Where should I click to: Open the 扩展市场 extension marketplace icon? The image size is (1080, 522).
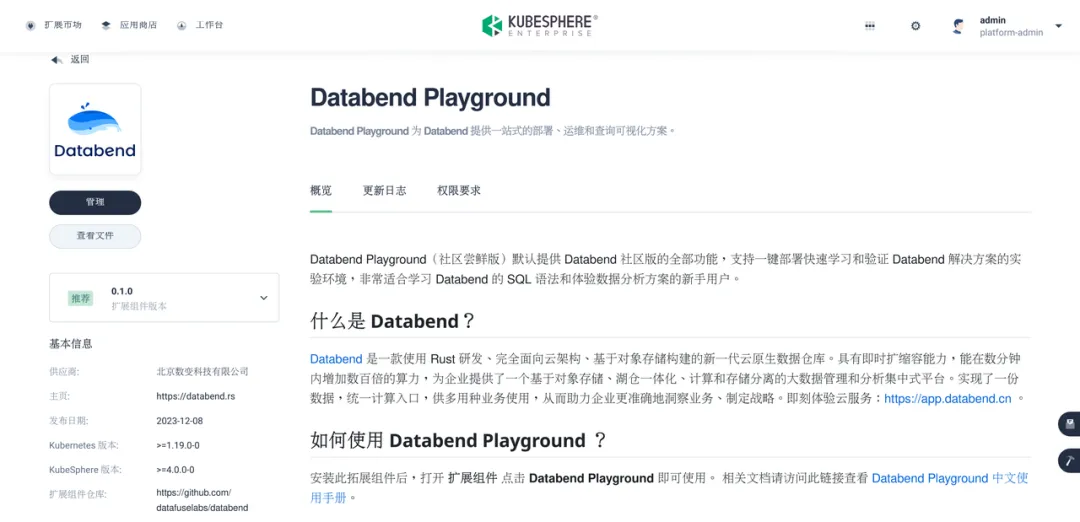pyautogui.click(x=30, y=25)
